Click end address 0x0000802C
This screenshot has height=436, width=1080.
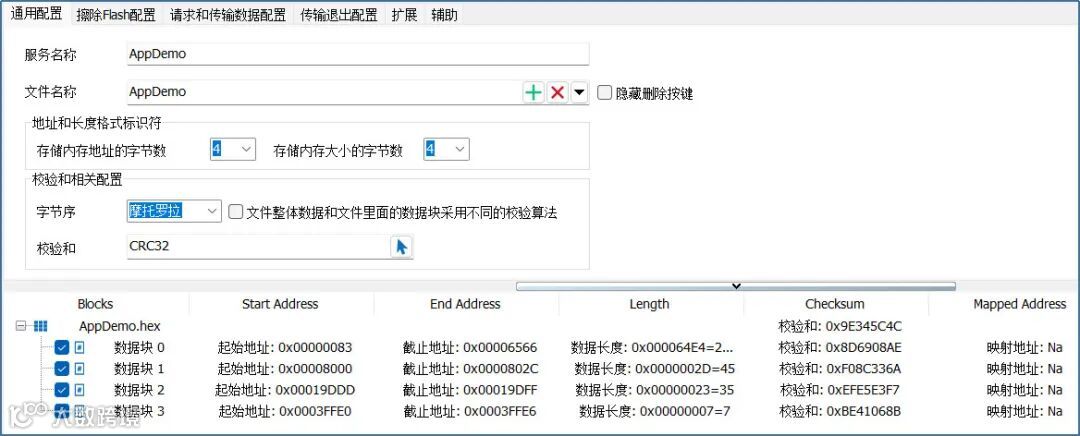click(x=470, y=369)
